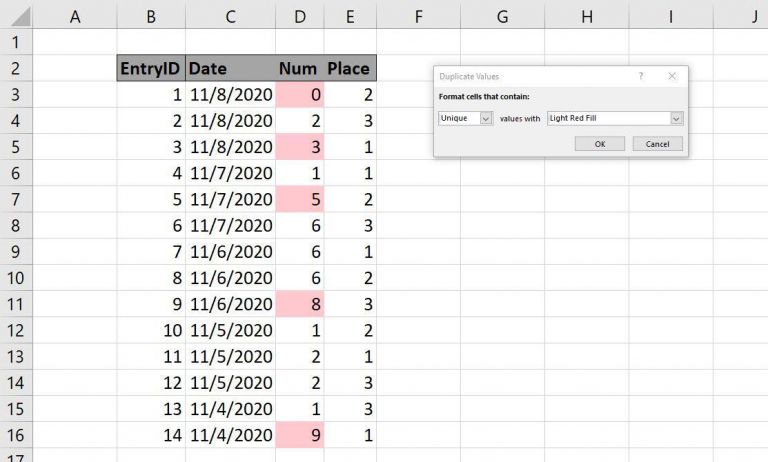The width and height of the screenshot is (768, 462).
Task: Click the Place header cell
Action: pyautogui.click(x=350, y=69)
